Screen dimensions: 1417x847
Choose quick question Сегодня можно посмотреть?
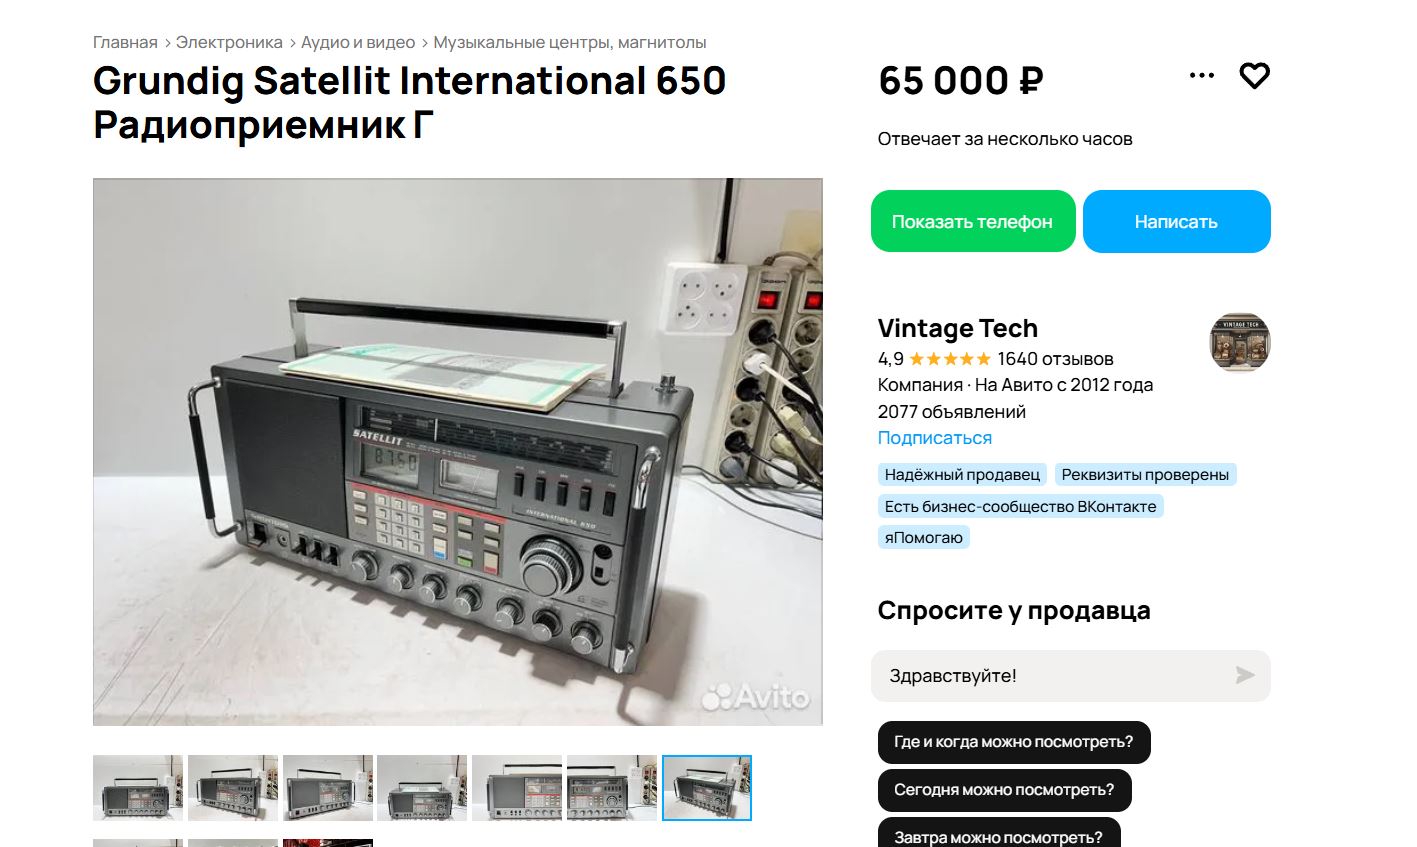(x=1004, y=790)
